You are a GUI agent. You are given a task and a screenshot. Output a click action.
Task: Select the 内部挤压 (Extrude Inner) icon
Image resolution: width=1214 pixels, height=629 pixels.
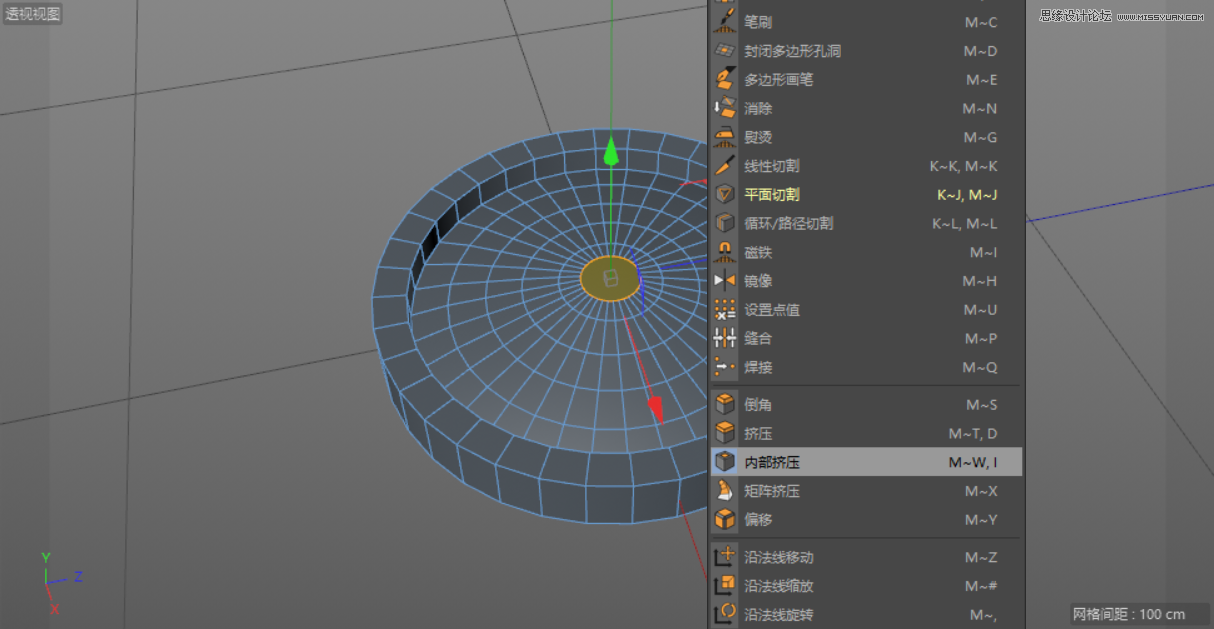tap(724, 461)
